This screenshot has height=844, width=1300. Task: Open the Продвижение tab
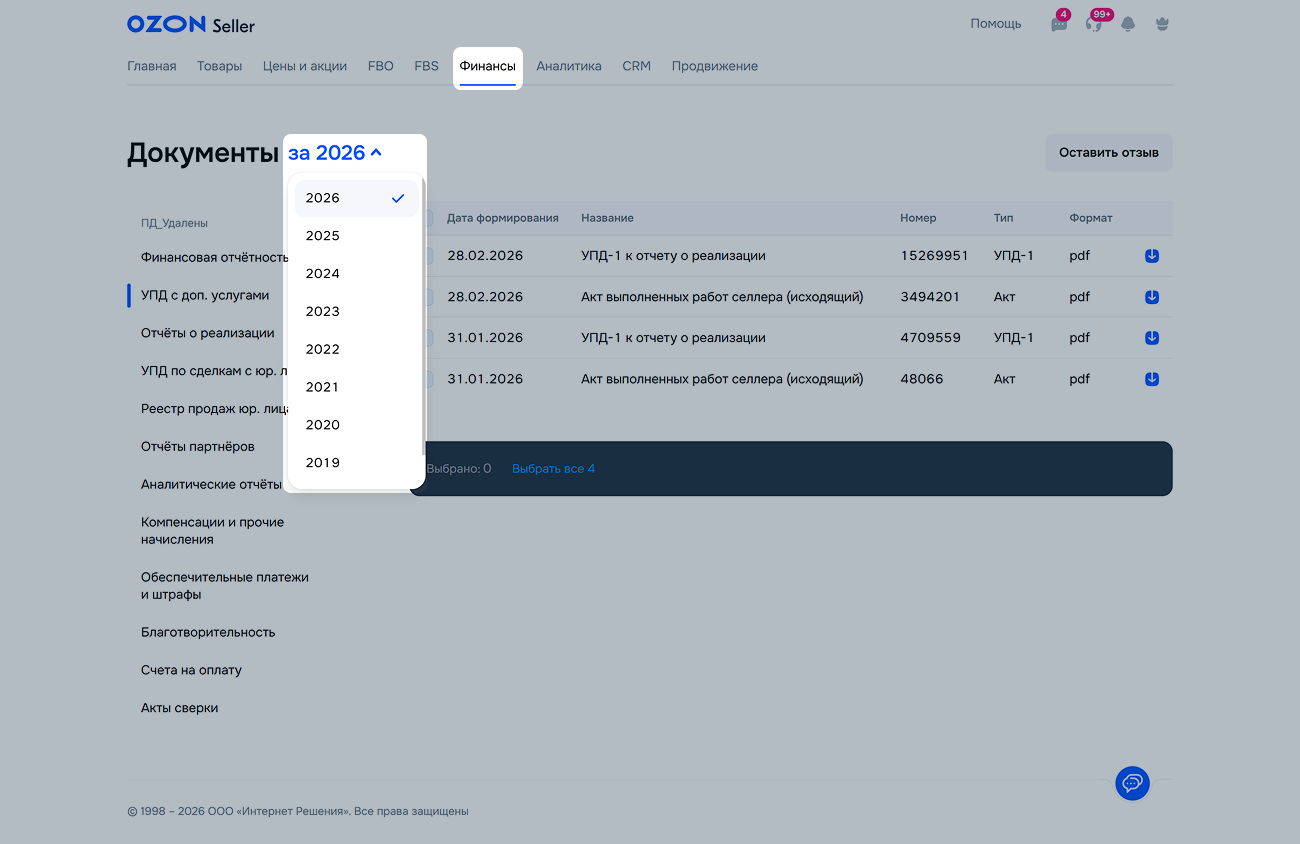tap(714, 66)
